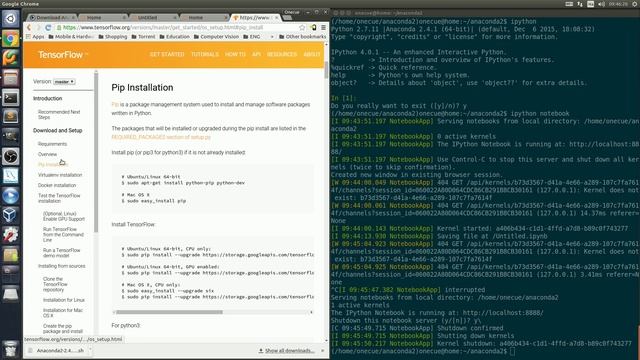Open the keyboard indicator in top panel
The image size is (640, 360).
click(569, 4)
